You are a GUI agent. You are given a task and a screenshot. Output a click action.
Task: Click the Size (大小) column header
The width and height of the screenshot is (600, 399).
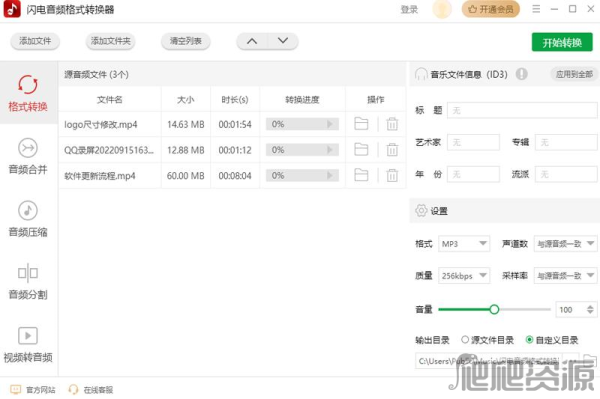pos(186,99)
